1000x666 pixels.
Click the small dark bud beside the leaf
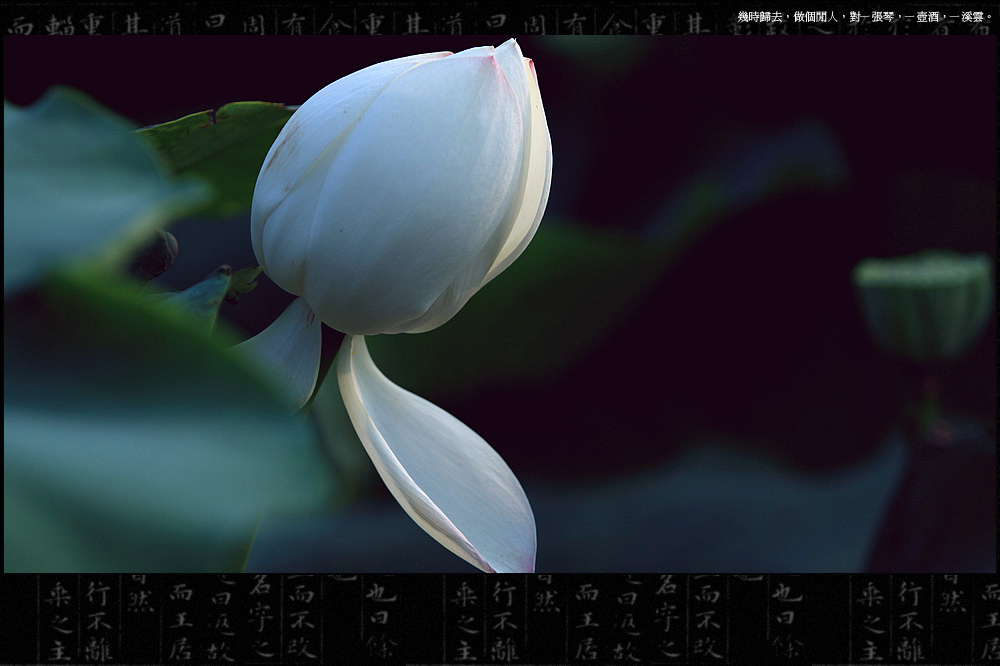pyautogui.click(x=156, y=255)
